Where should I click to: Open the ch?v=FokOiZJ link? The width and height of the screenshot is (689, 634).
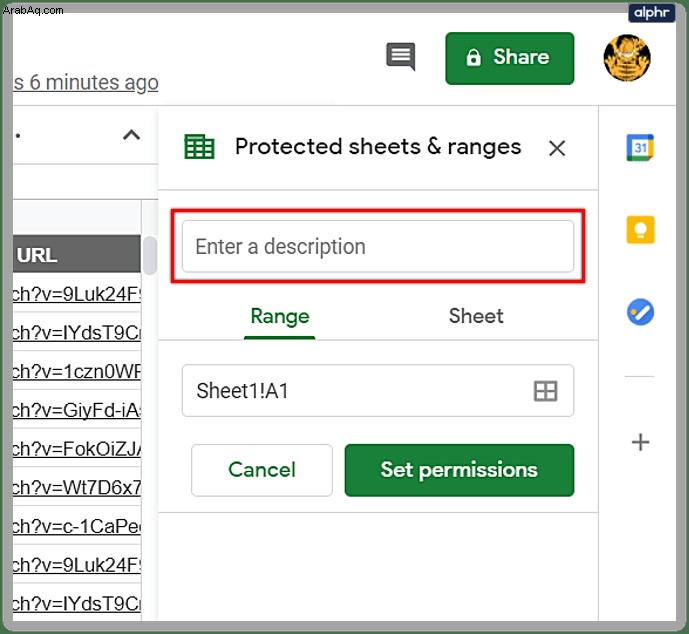[77, 449]
